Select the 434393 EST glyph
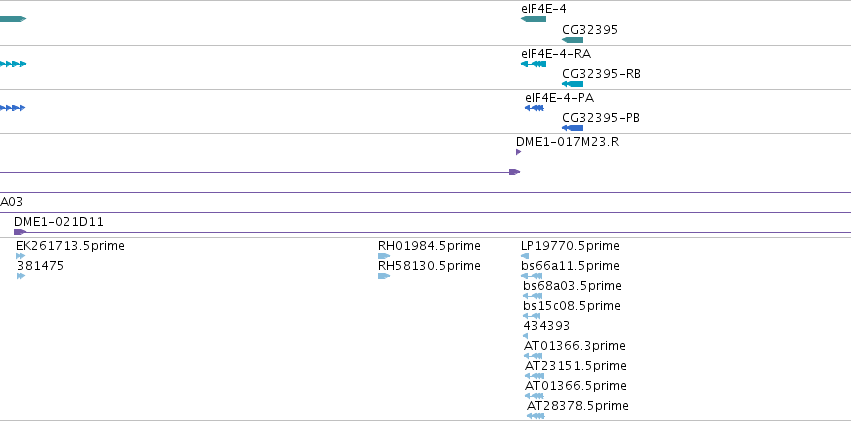Screen dimensions: 851x421 pyautogui.click(x=525, y=336)
